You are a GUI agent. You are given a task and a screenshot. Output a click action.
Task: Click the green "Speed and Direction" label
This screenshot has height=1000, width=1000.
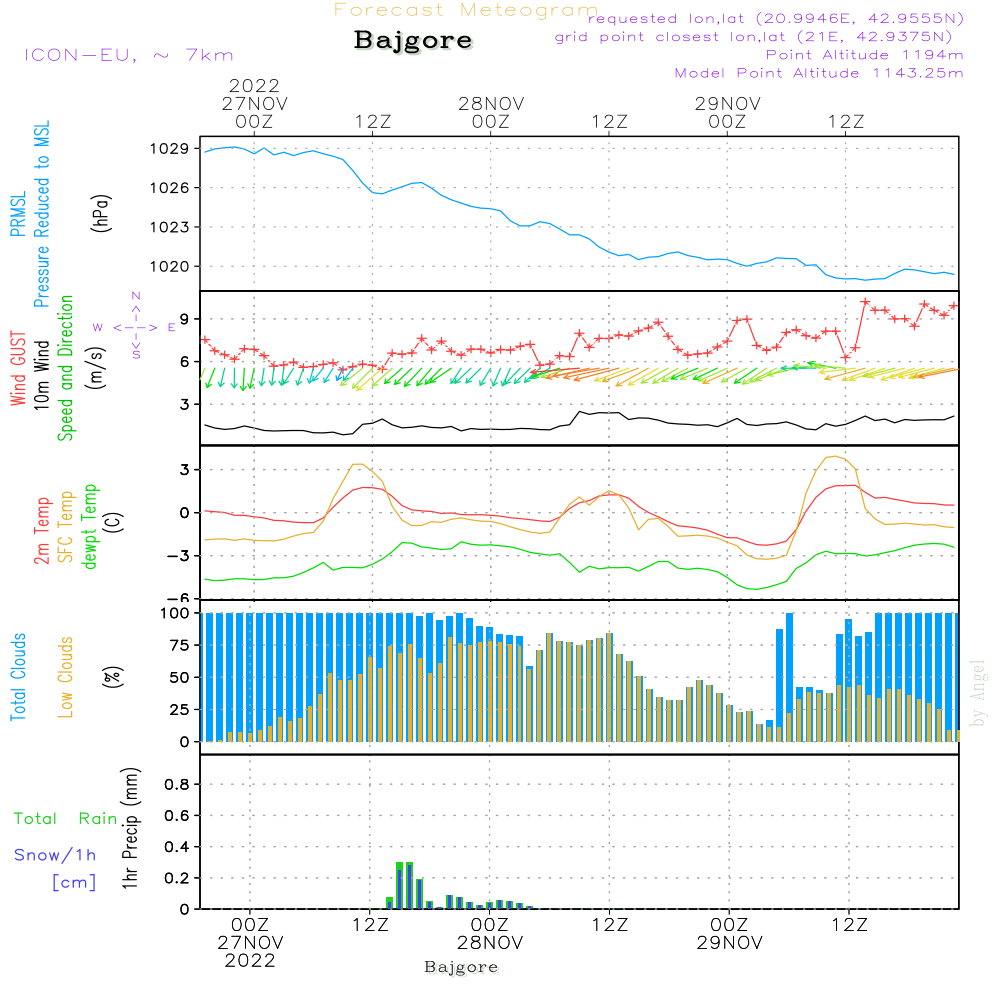coord(66,368)
